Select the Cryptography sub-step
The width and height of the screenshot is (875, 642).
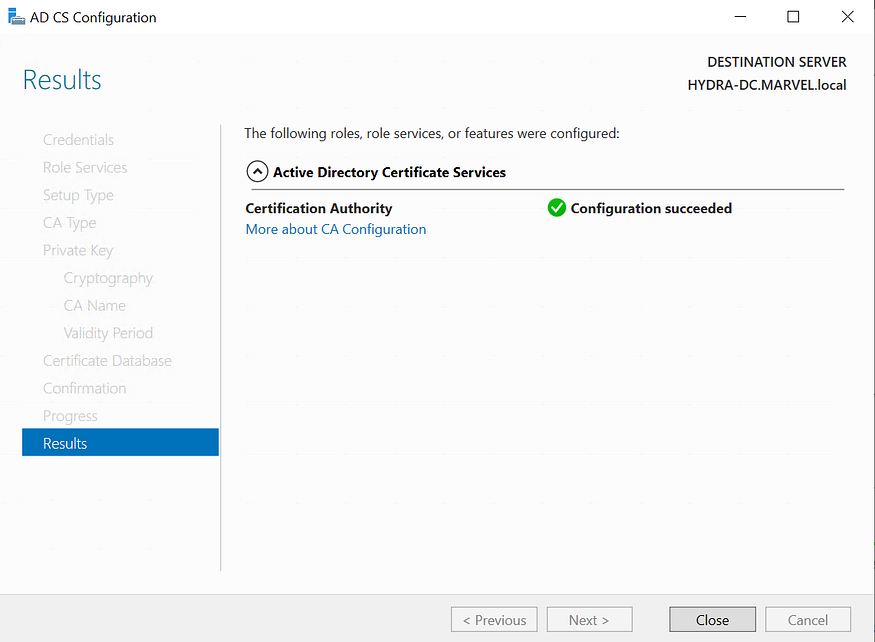coord(108,277)
